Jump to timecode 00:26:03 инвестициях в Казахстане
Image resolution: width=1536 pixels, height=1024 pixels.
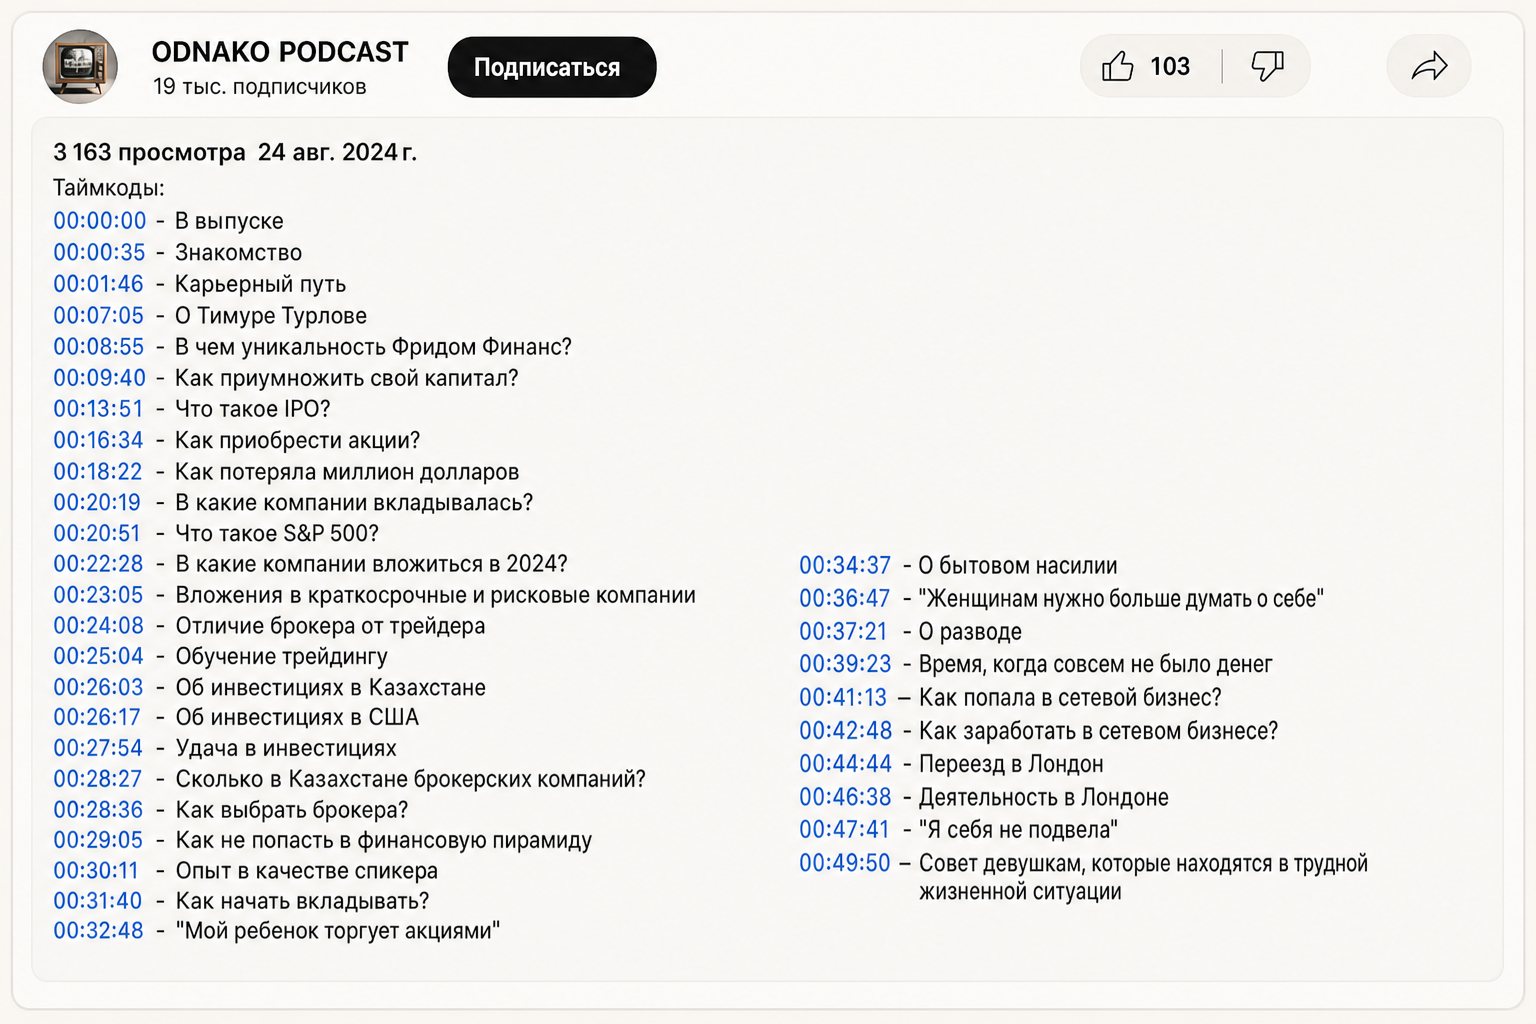[99, 688]
